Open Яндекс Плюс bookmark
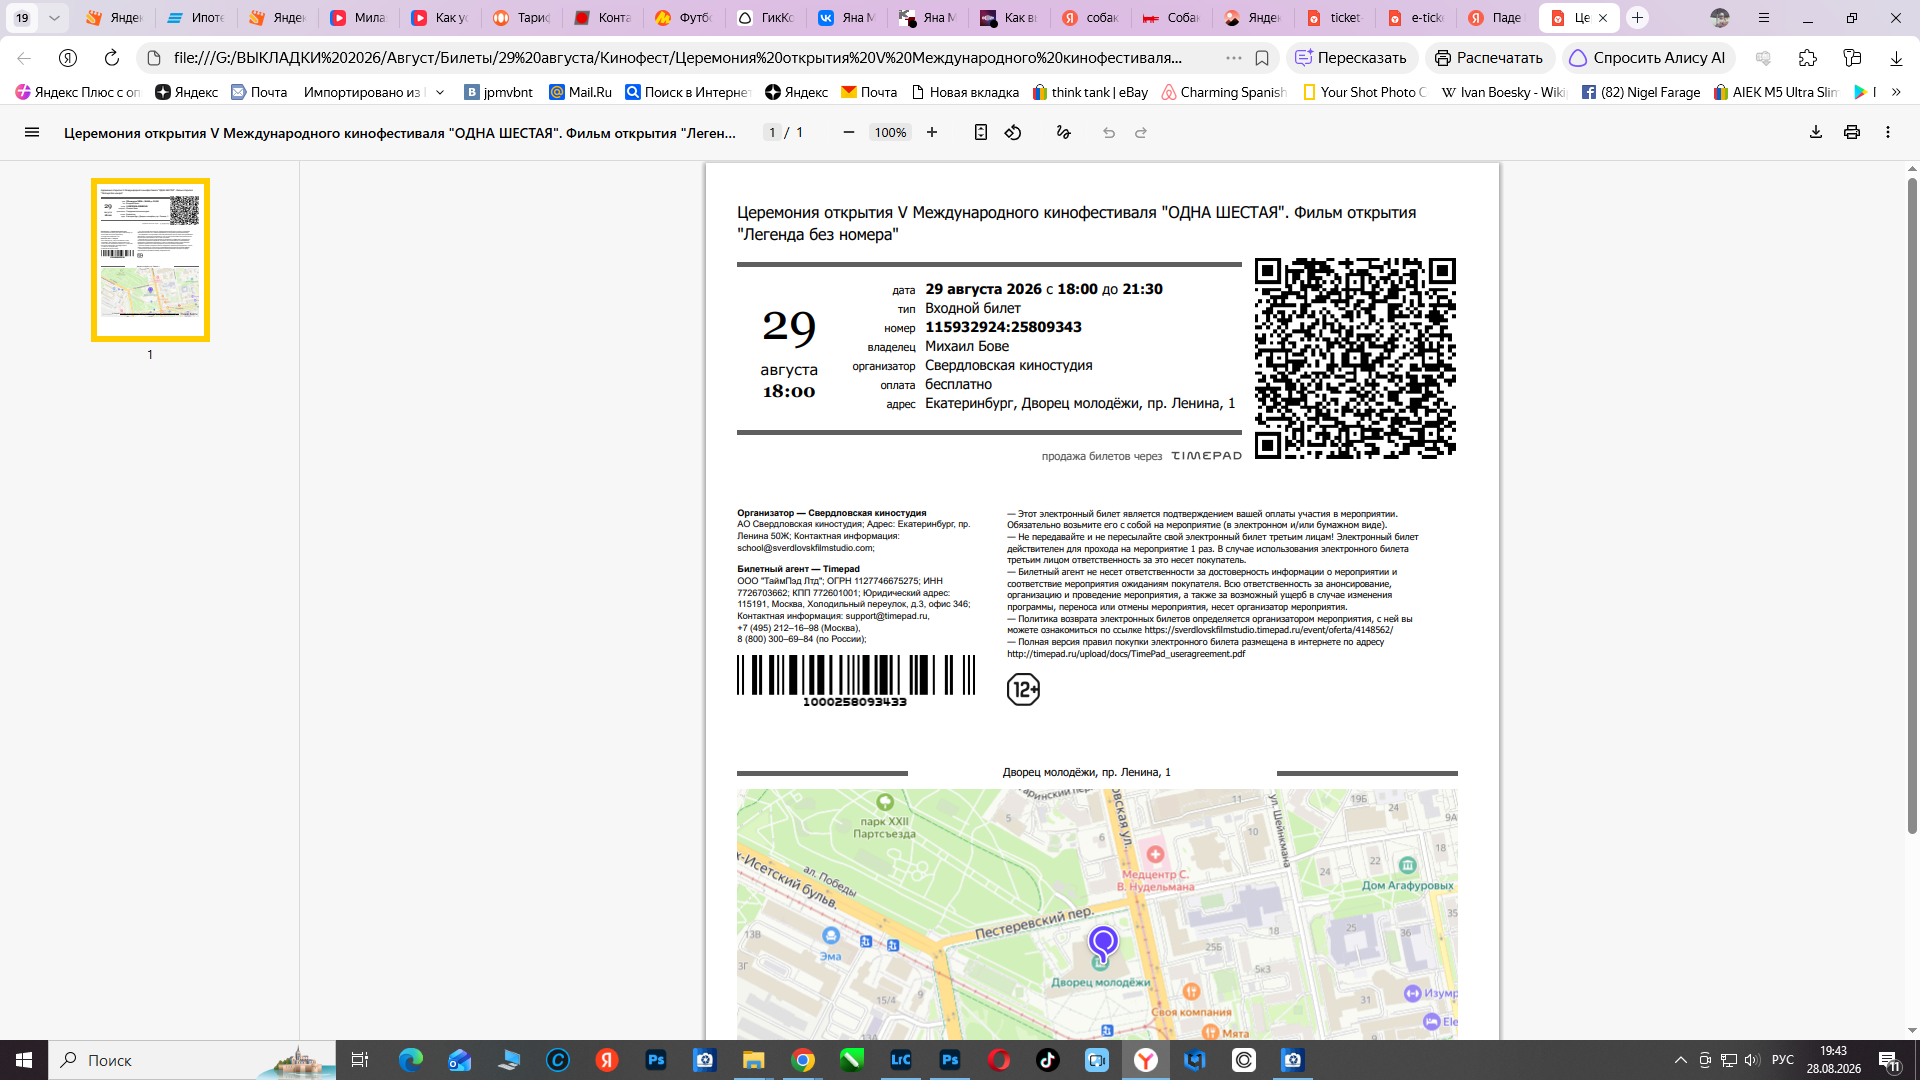The image size is (1920, 1080). (x=78, y=92)
